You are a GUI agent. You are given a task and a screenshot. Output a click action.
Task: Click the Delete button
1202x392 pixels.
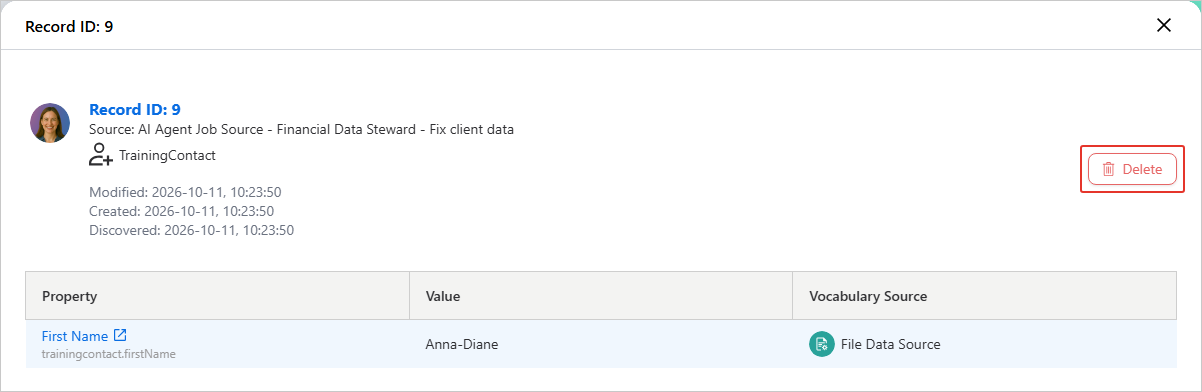pyautogui.click(x=1132, y=169)
